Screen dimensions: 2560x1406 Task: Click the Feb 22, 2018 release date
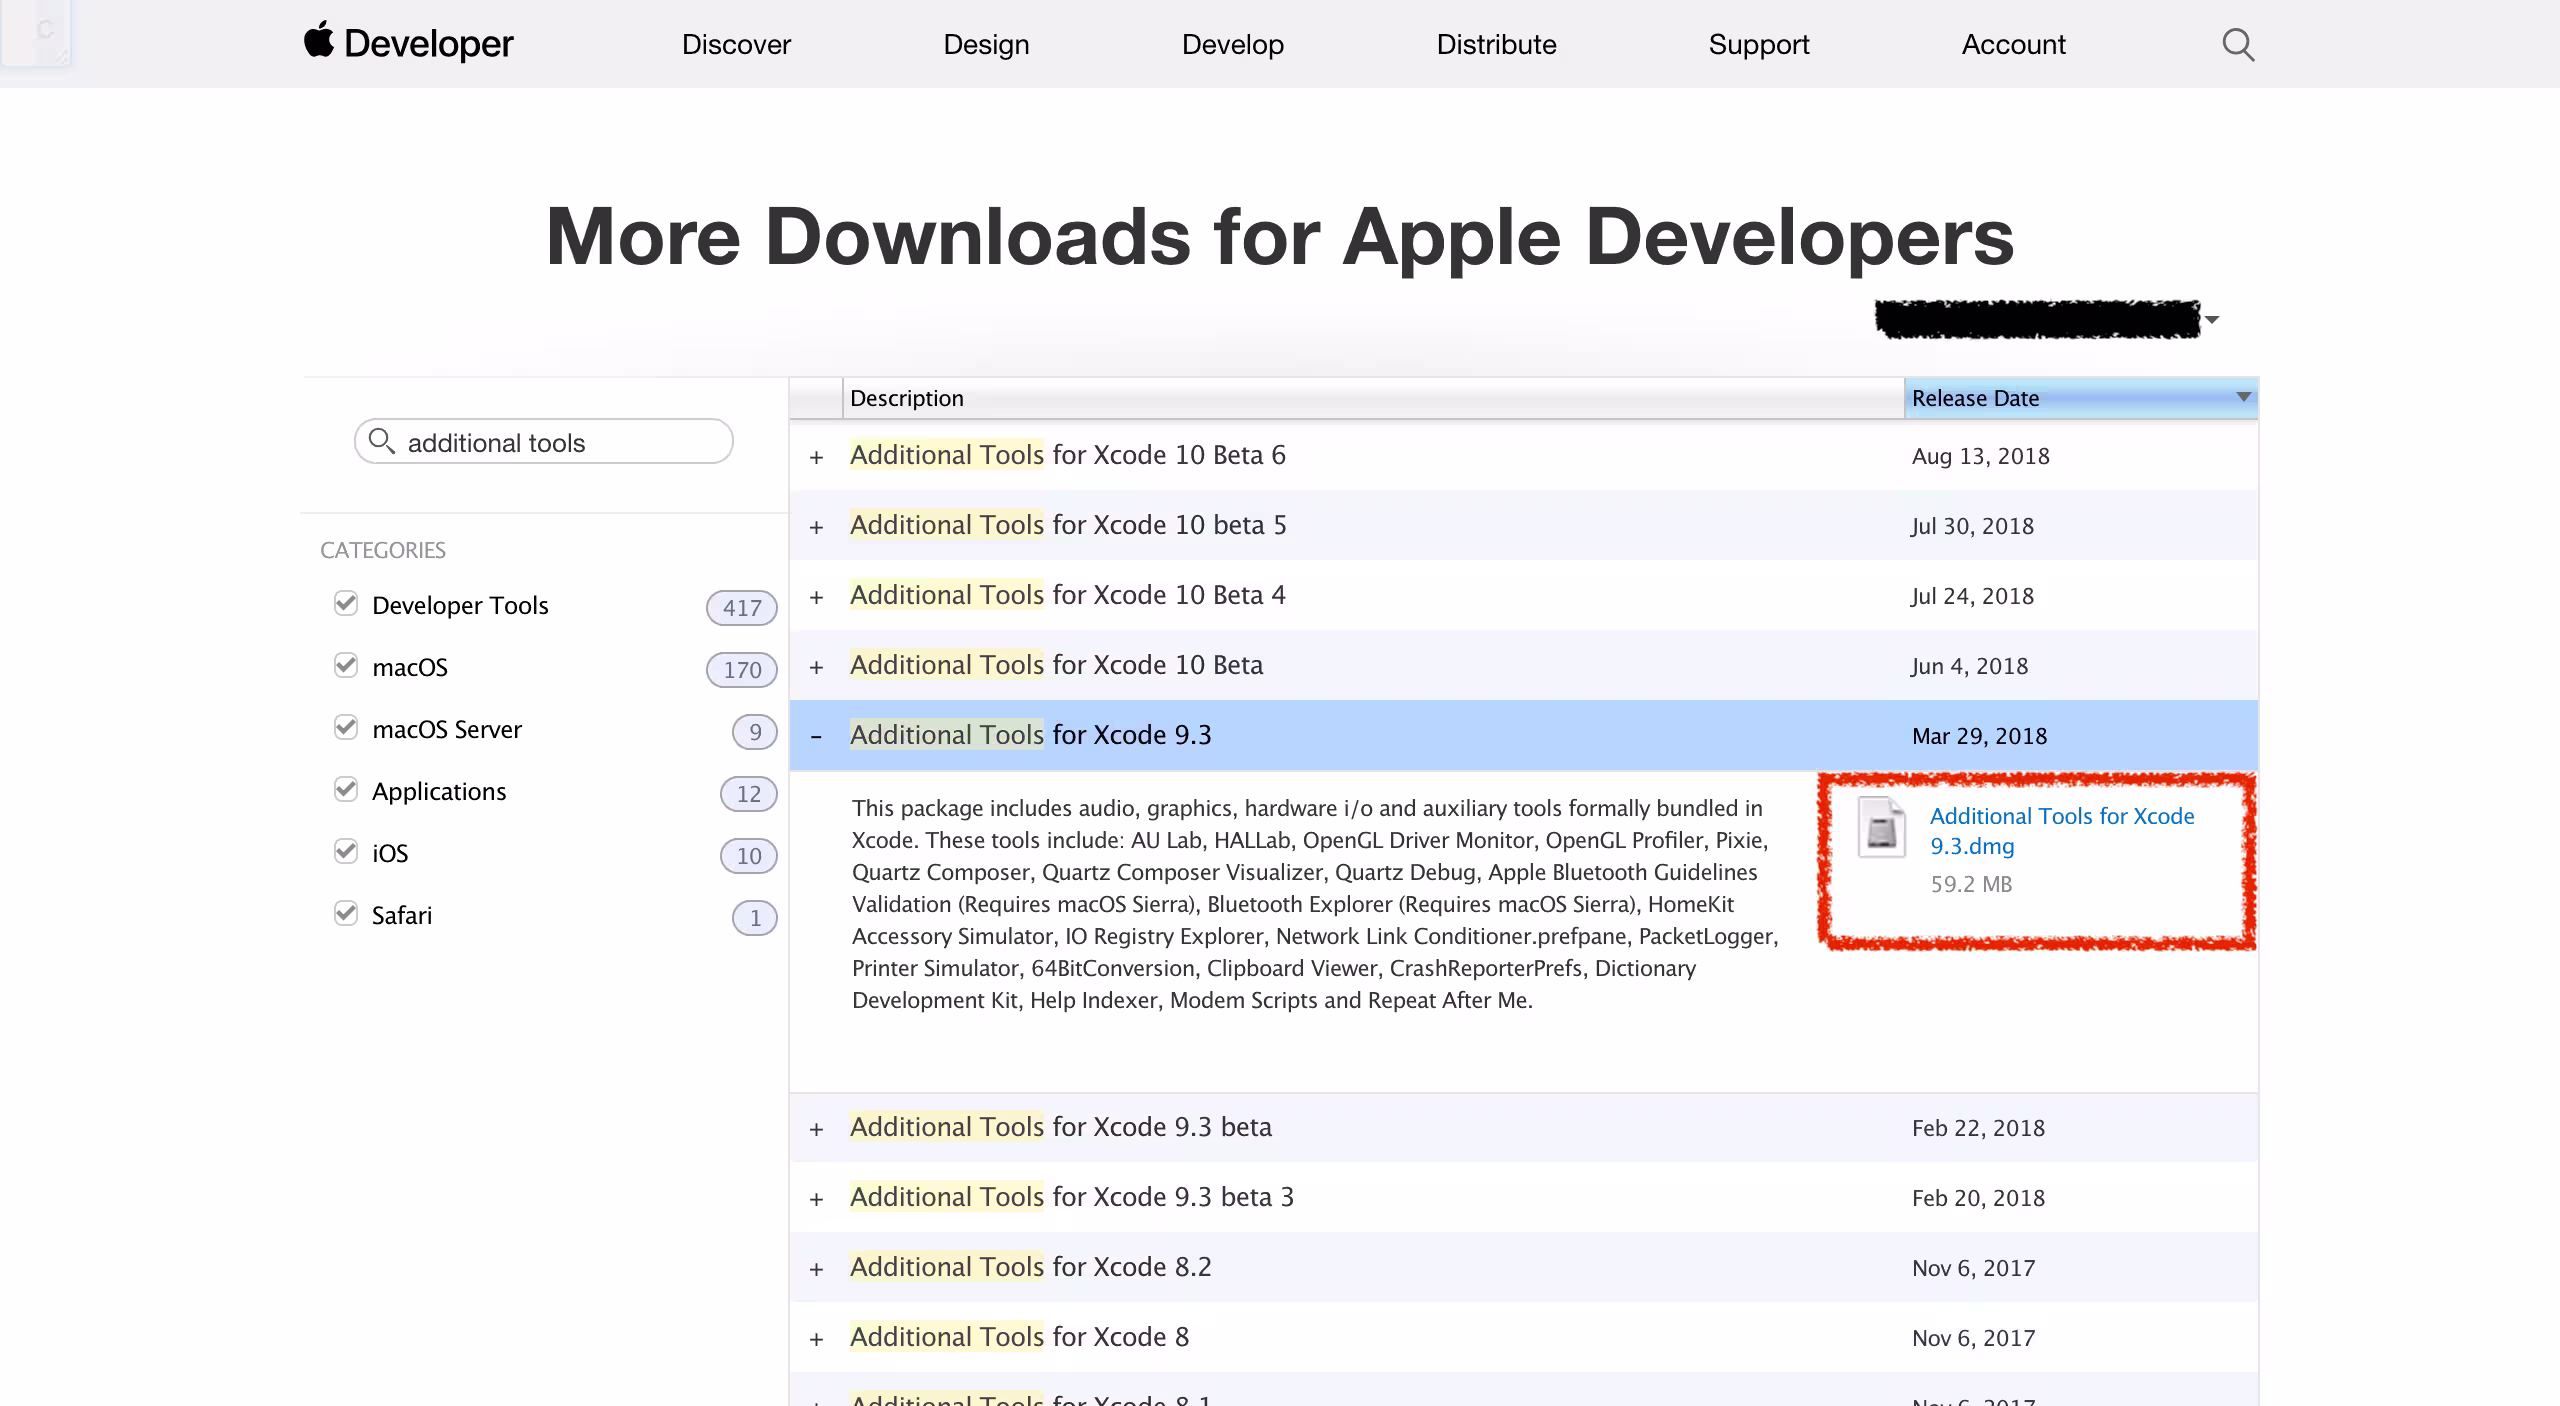1979,1128
